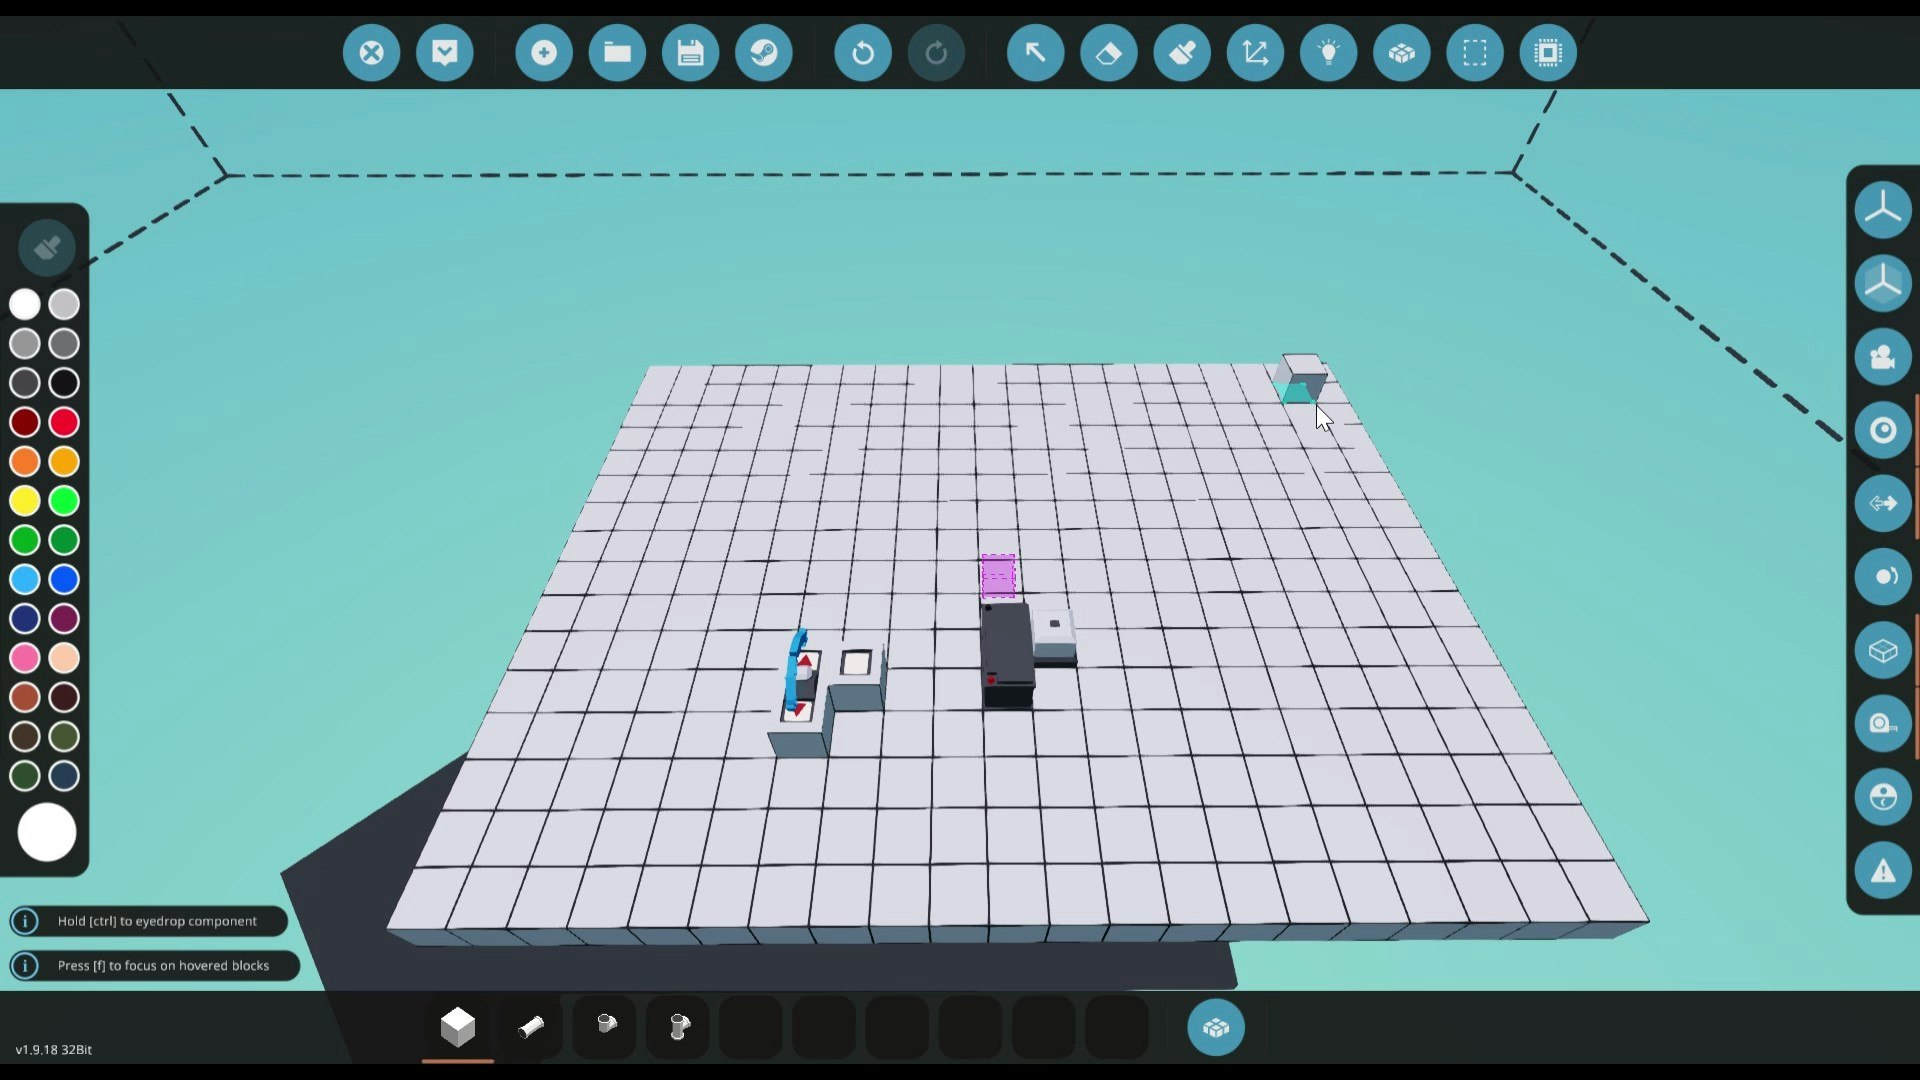Click the blue-handled lever component

798,670
